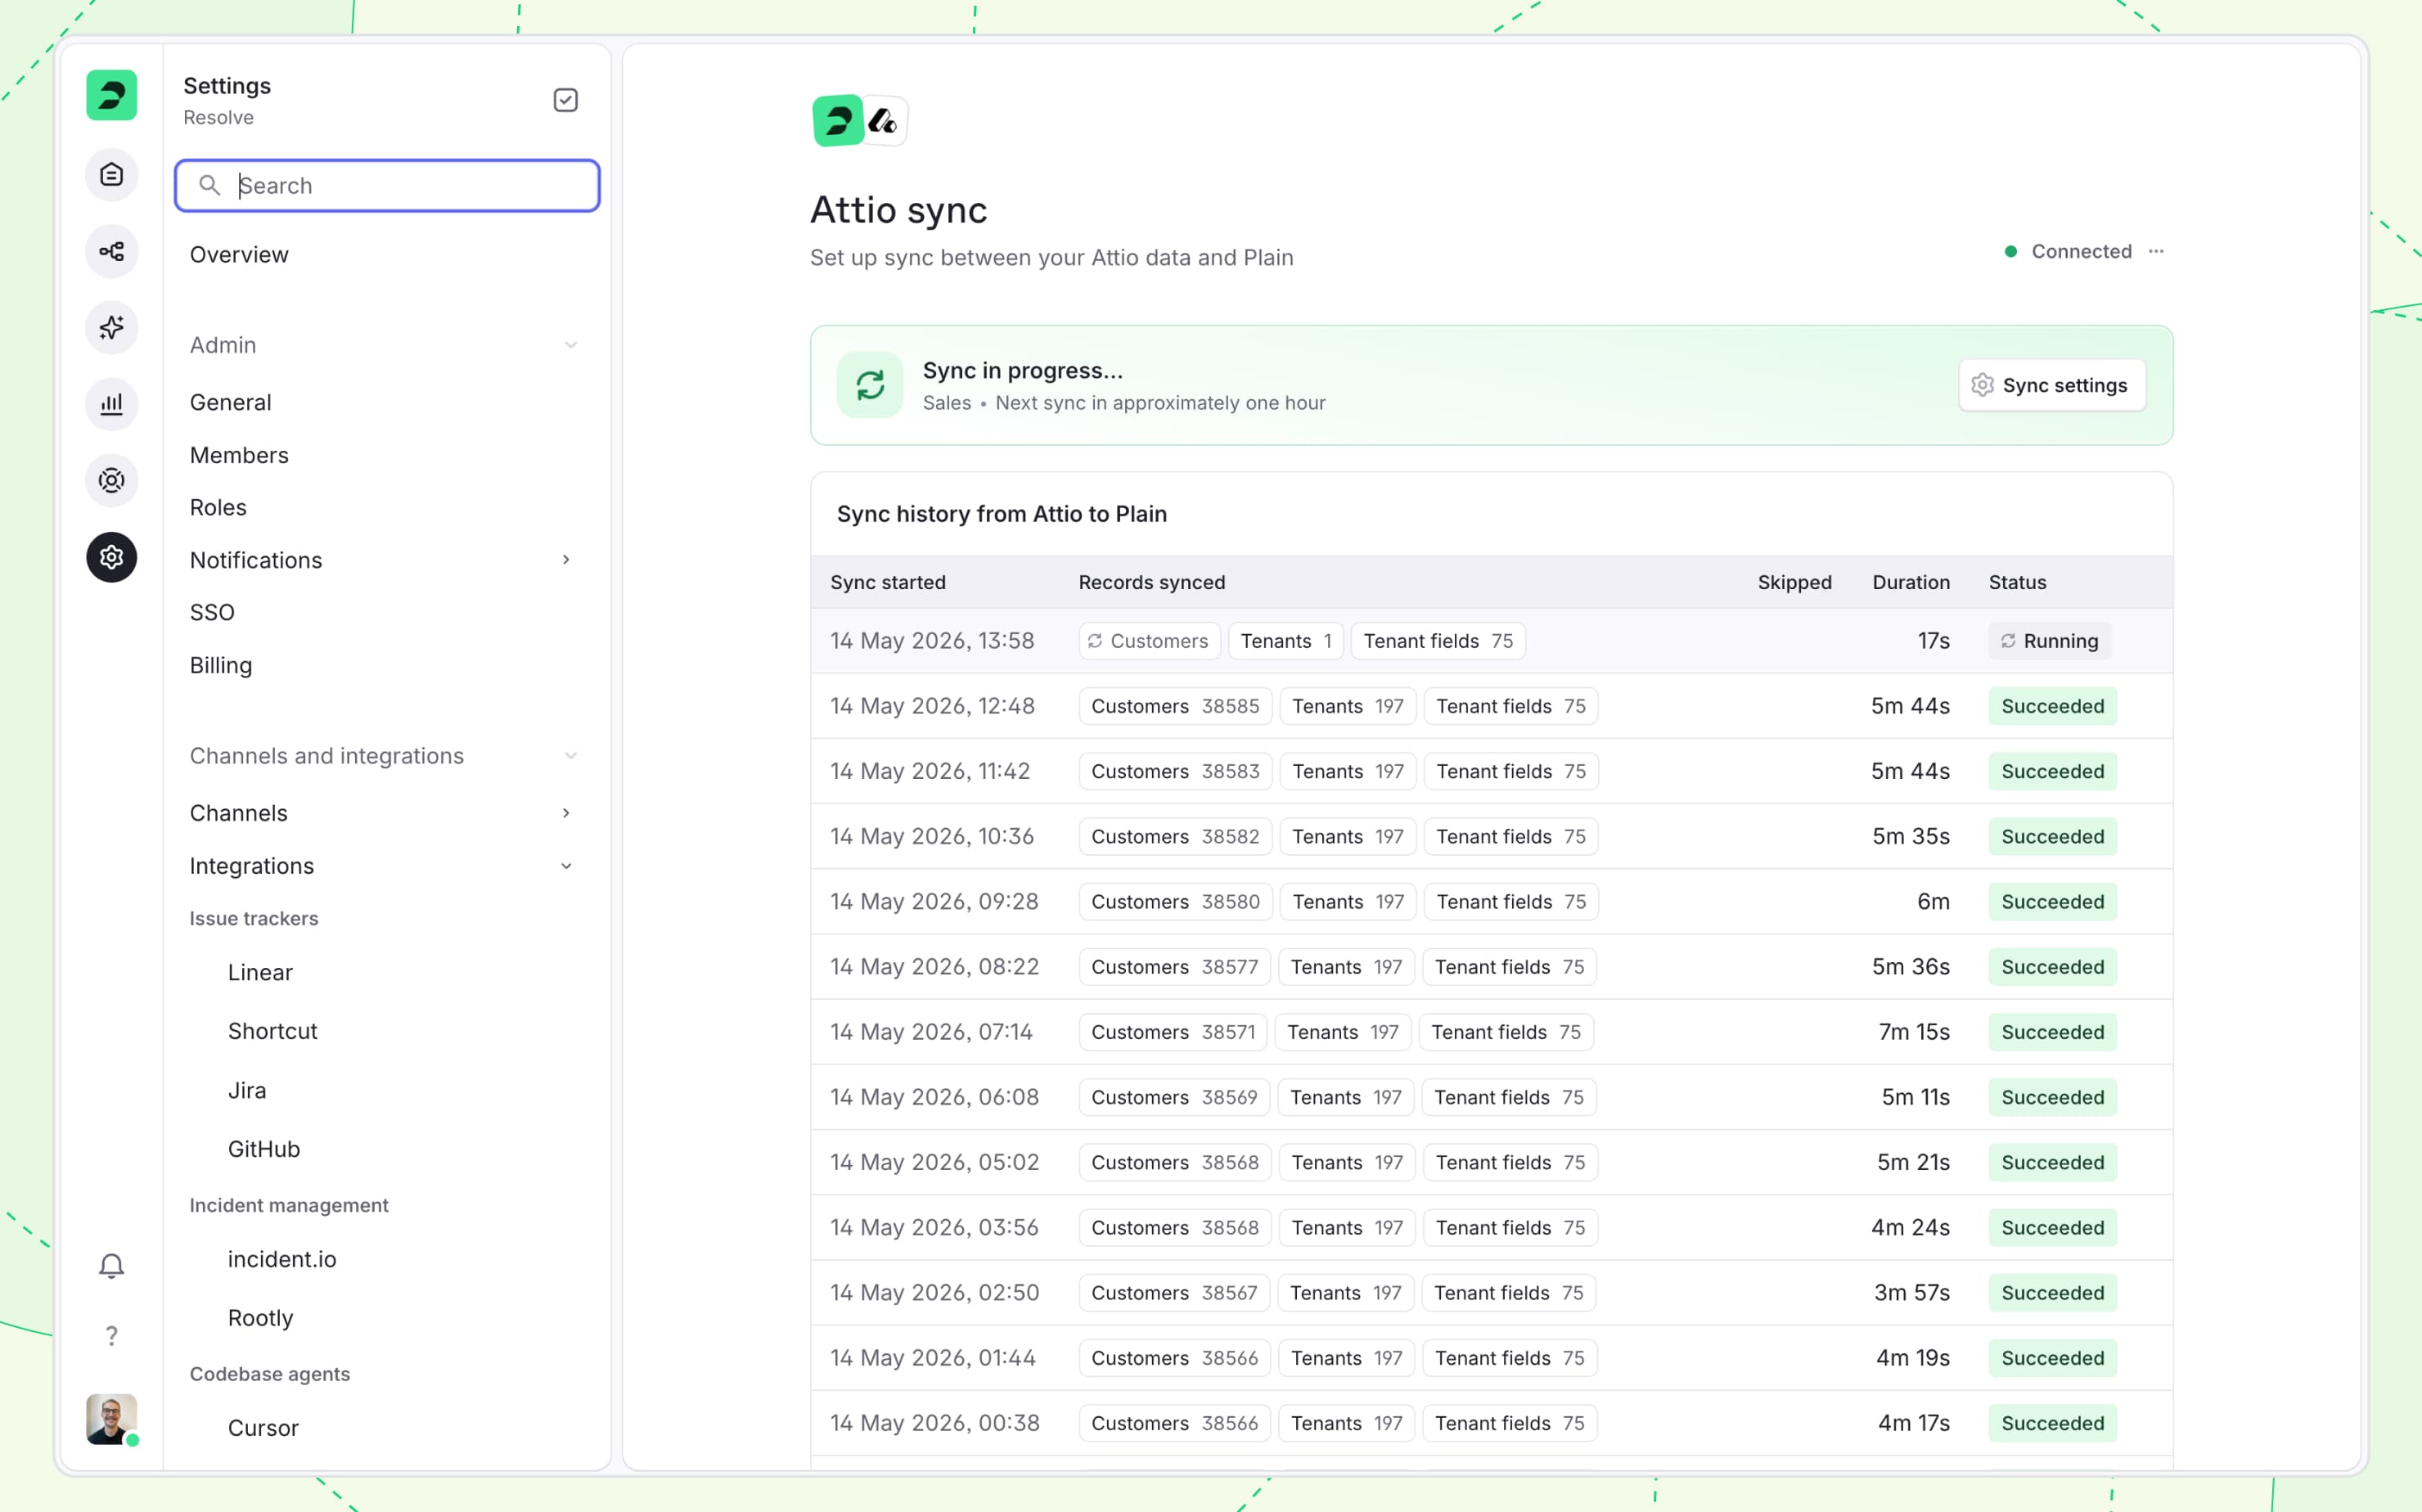
Task: Click the green sync arrows icon
Action: point(870,385)
